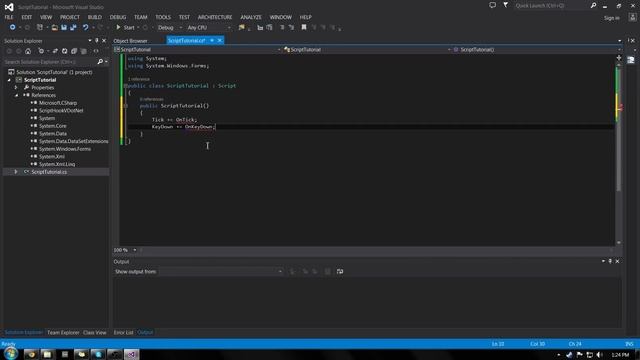
Task: Switch to the Error List tab
Action: tap(123, 332)
